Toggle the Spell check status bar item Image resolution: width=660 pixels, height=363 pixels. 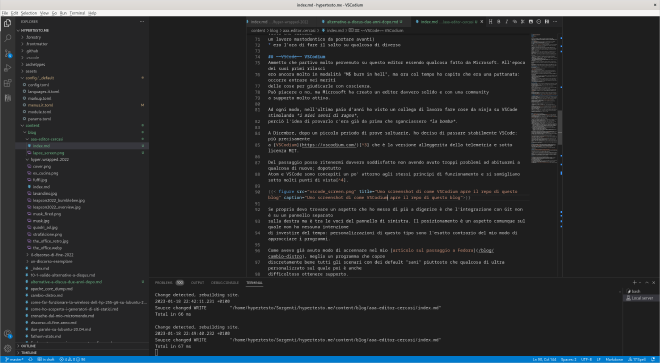[x=637, y=360]
